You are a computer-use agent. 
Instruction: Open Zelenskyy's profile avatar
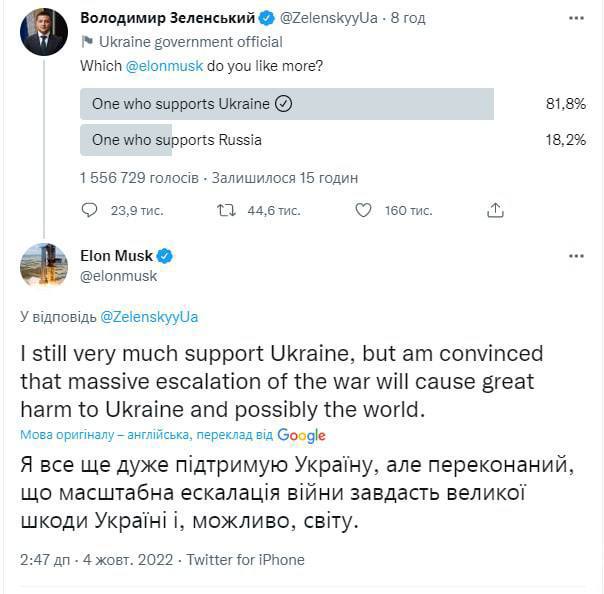point(44,32)
